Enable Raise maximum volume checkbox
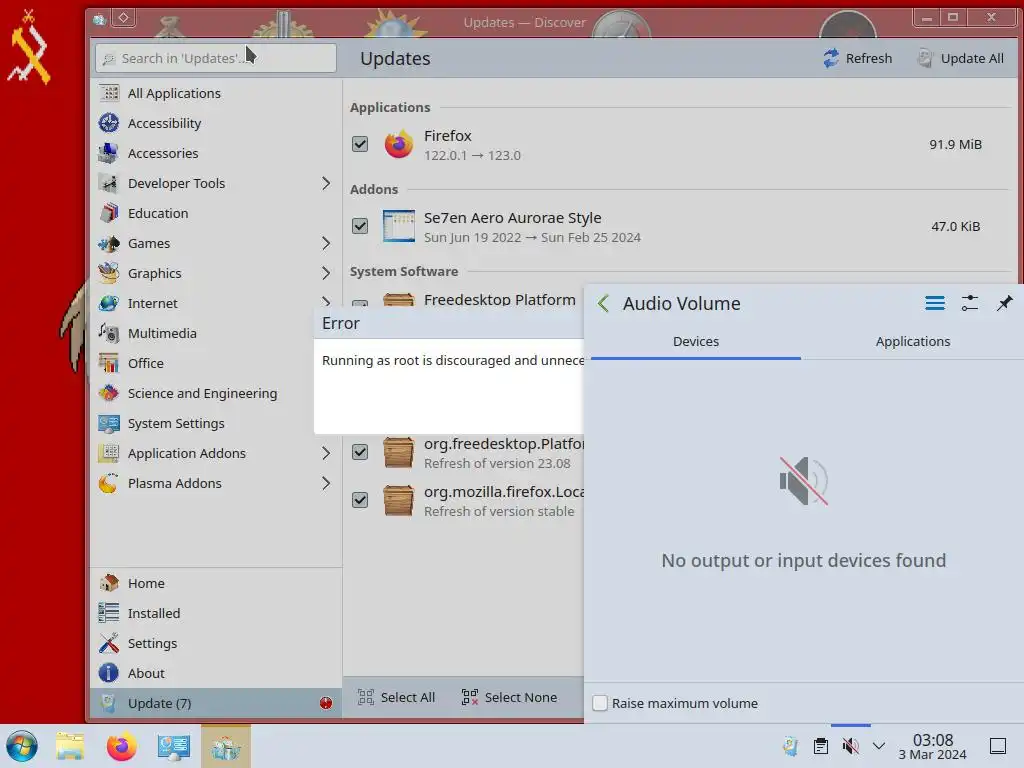 tap(600, 703)
